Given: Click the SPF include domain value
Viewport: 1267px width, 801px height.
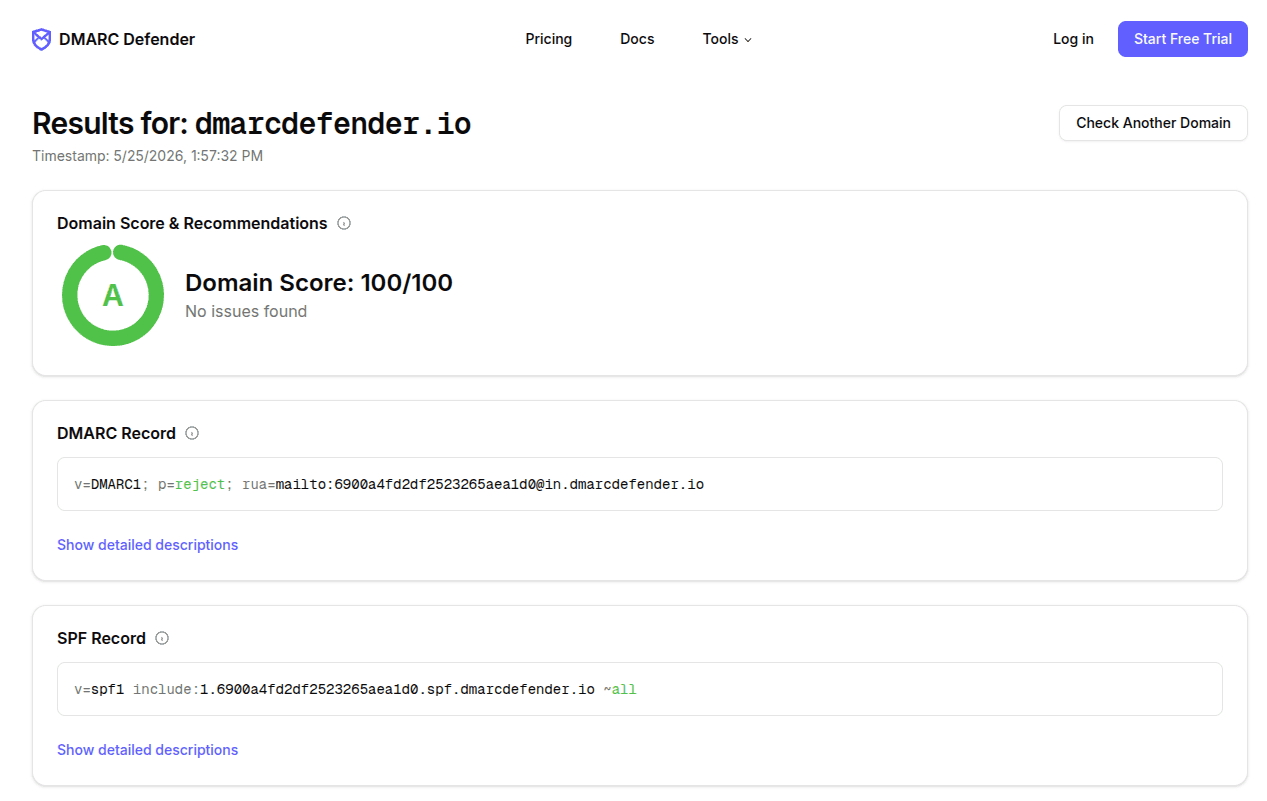Looking at the screenshot, I should click(398, 690).
